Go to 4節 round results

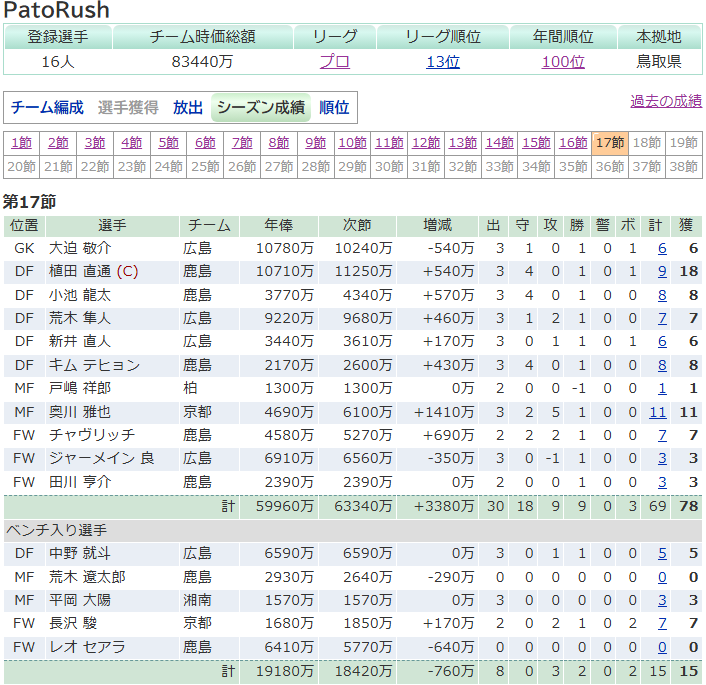pyautogui.click(x=132, y=143)
